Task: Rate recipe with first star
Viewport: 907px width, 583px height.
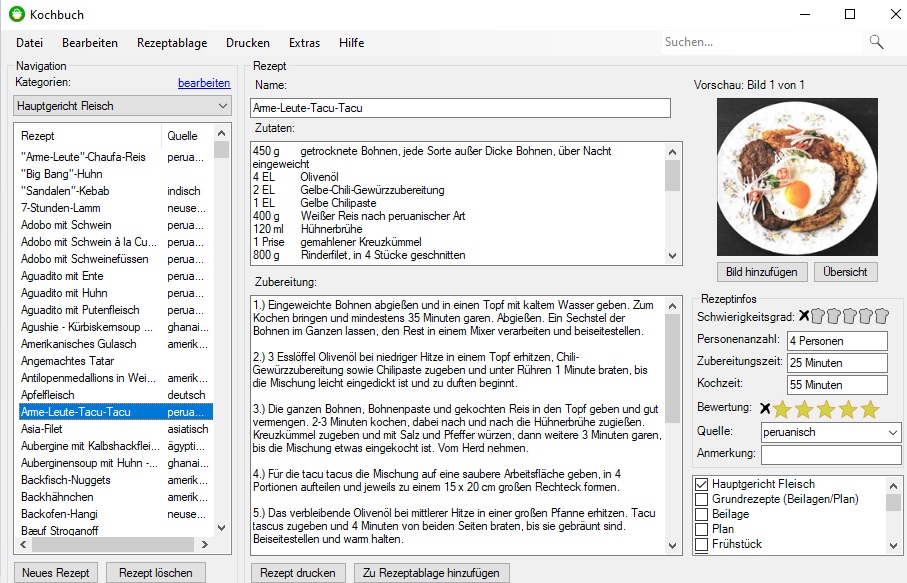Action: coord(782,409)
